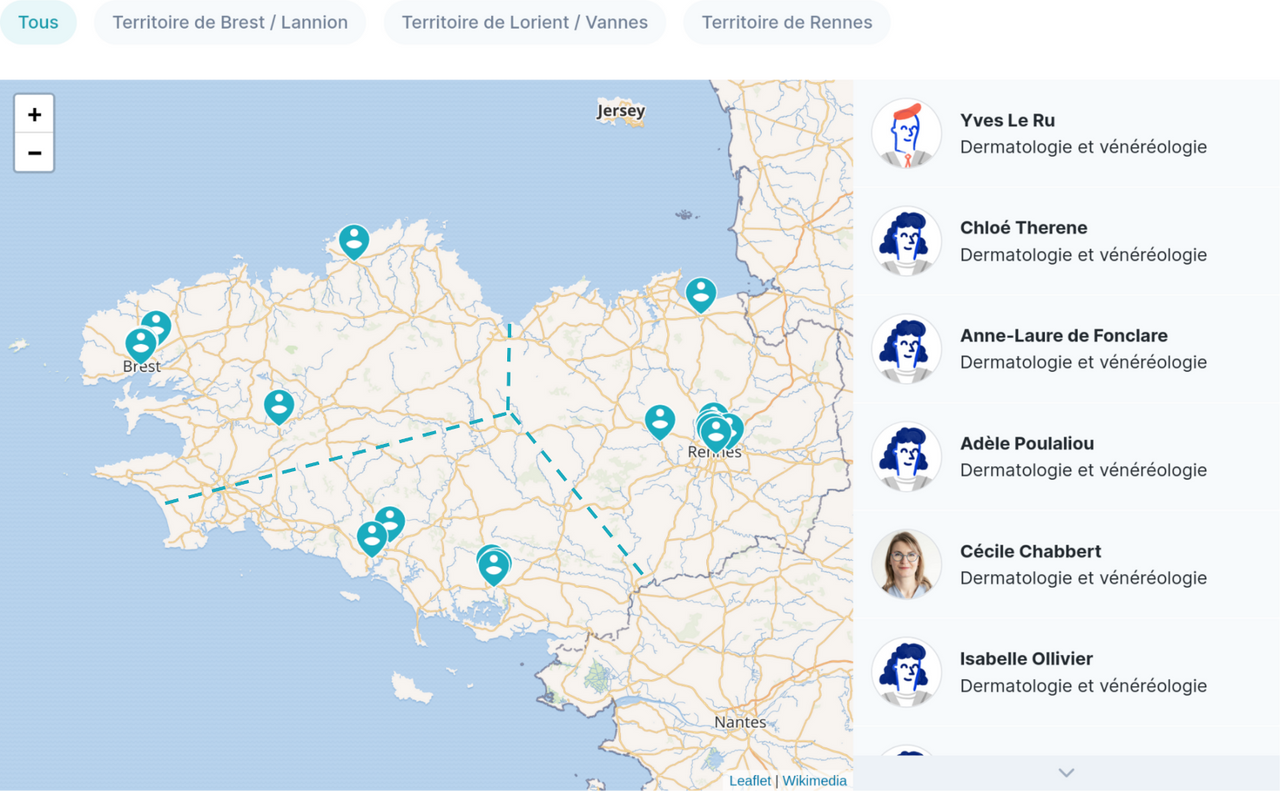Open Isabelle Ollivier's avatar
Screen dimensions: 1280x791
point(906,673)
